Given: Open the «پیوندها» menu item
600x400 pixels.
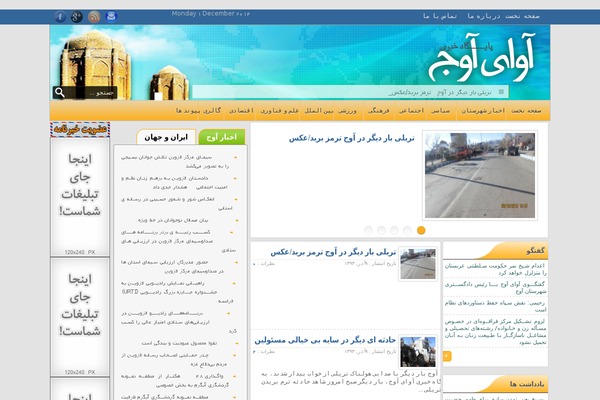Looking at the screenshot, I should tap(188, 111).
